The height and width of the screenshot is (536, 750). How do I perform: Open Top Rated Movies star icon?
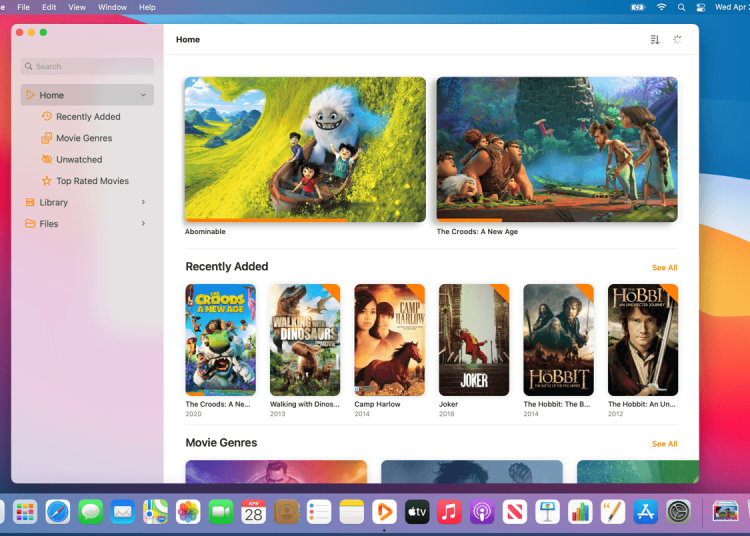pos(47,181)
